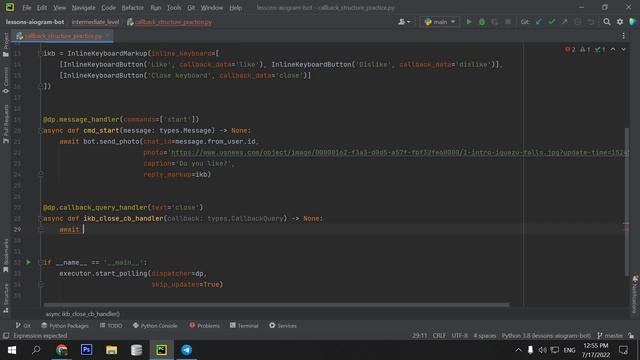This screenshot has width=640, height=360.
Task: Click the CRLF line separator status
Action: coord(439,336)
